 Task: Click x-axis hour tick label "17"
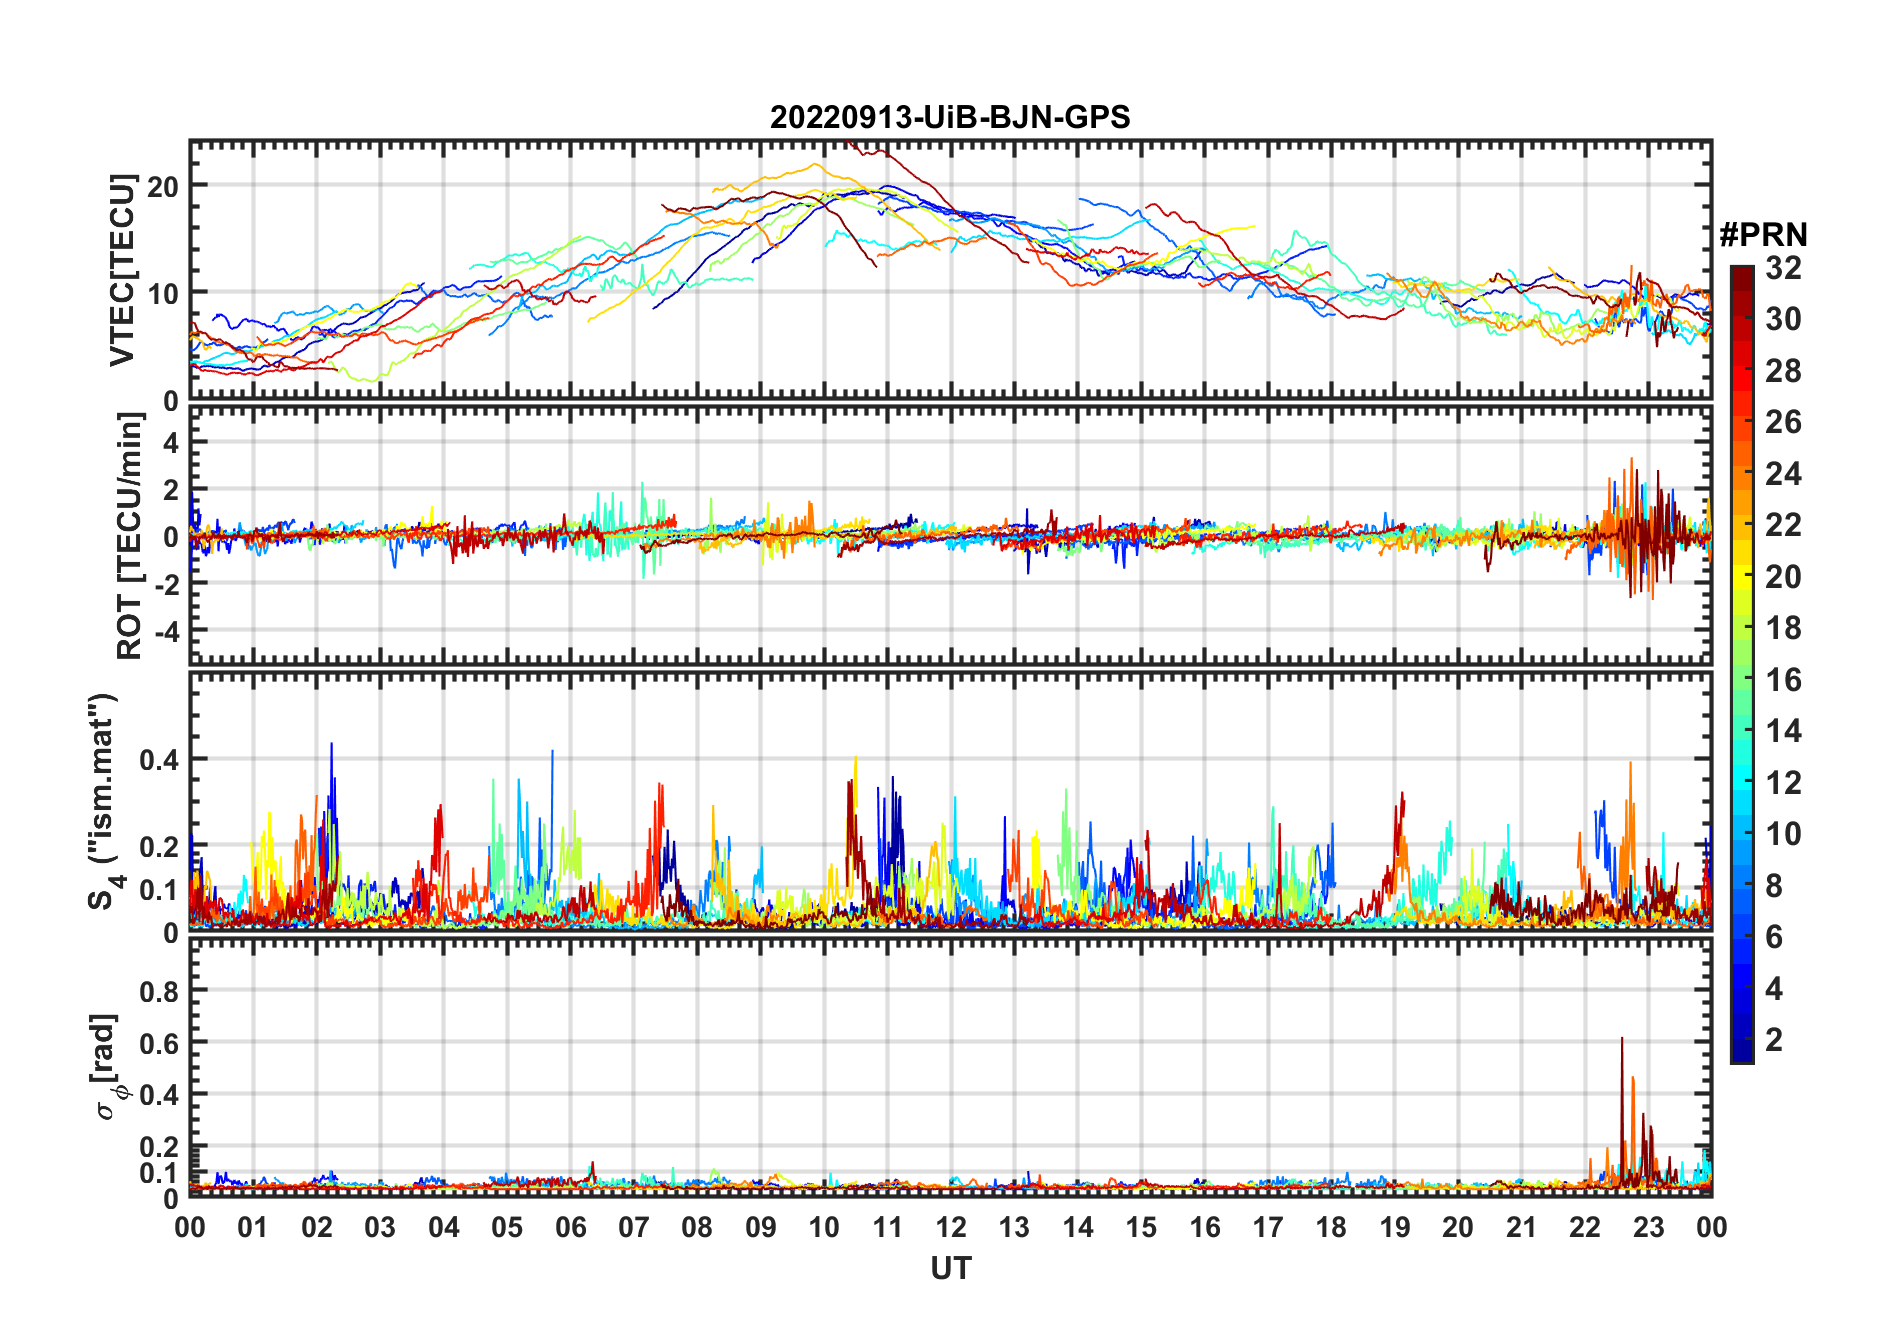(x=1268, y=1228)
